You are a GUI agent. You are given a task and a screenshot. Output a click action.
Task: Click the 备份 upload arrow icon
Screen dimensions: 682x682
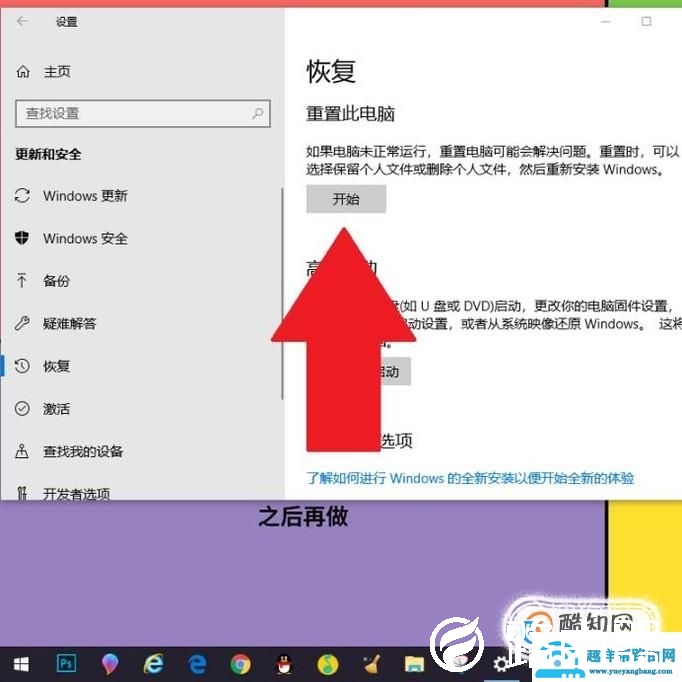click(22, 280)
